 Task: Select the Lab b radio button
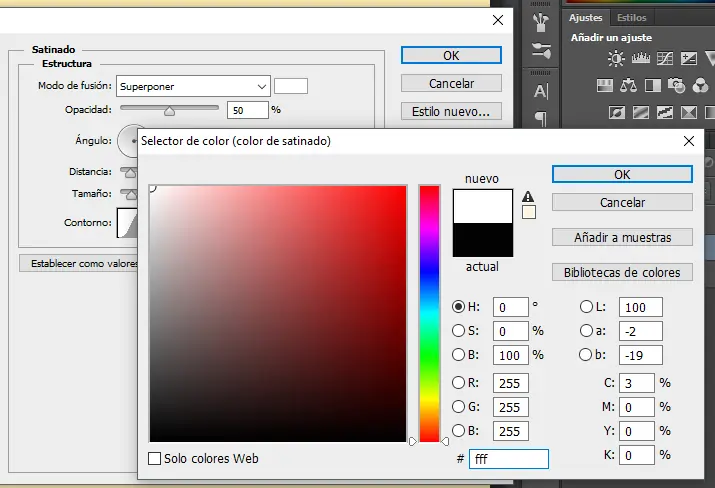(585, 354)
